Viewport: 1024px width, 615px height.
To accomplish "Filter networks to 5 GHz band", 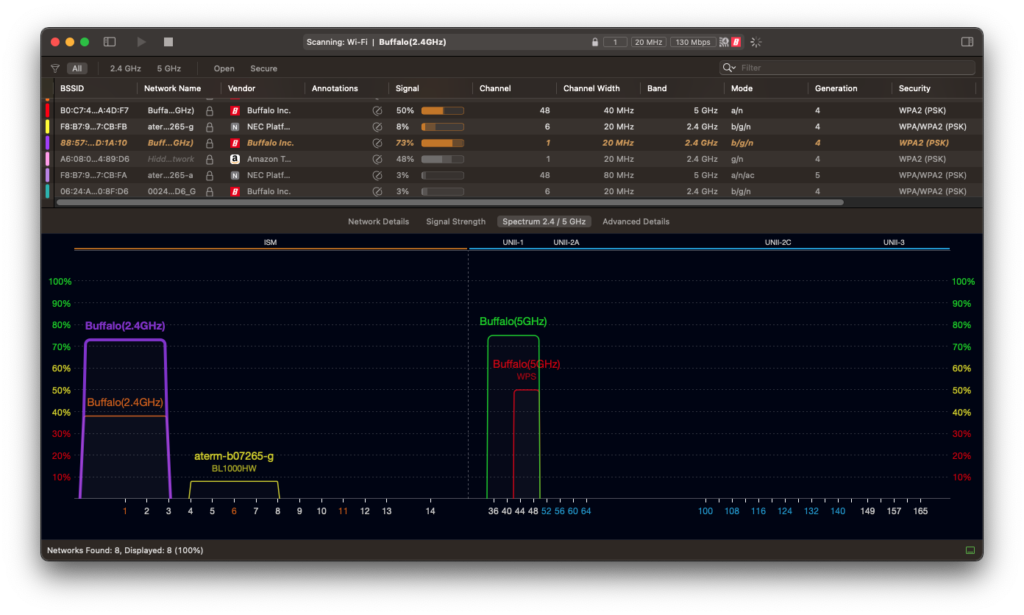I will [x=168, y=68].
